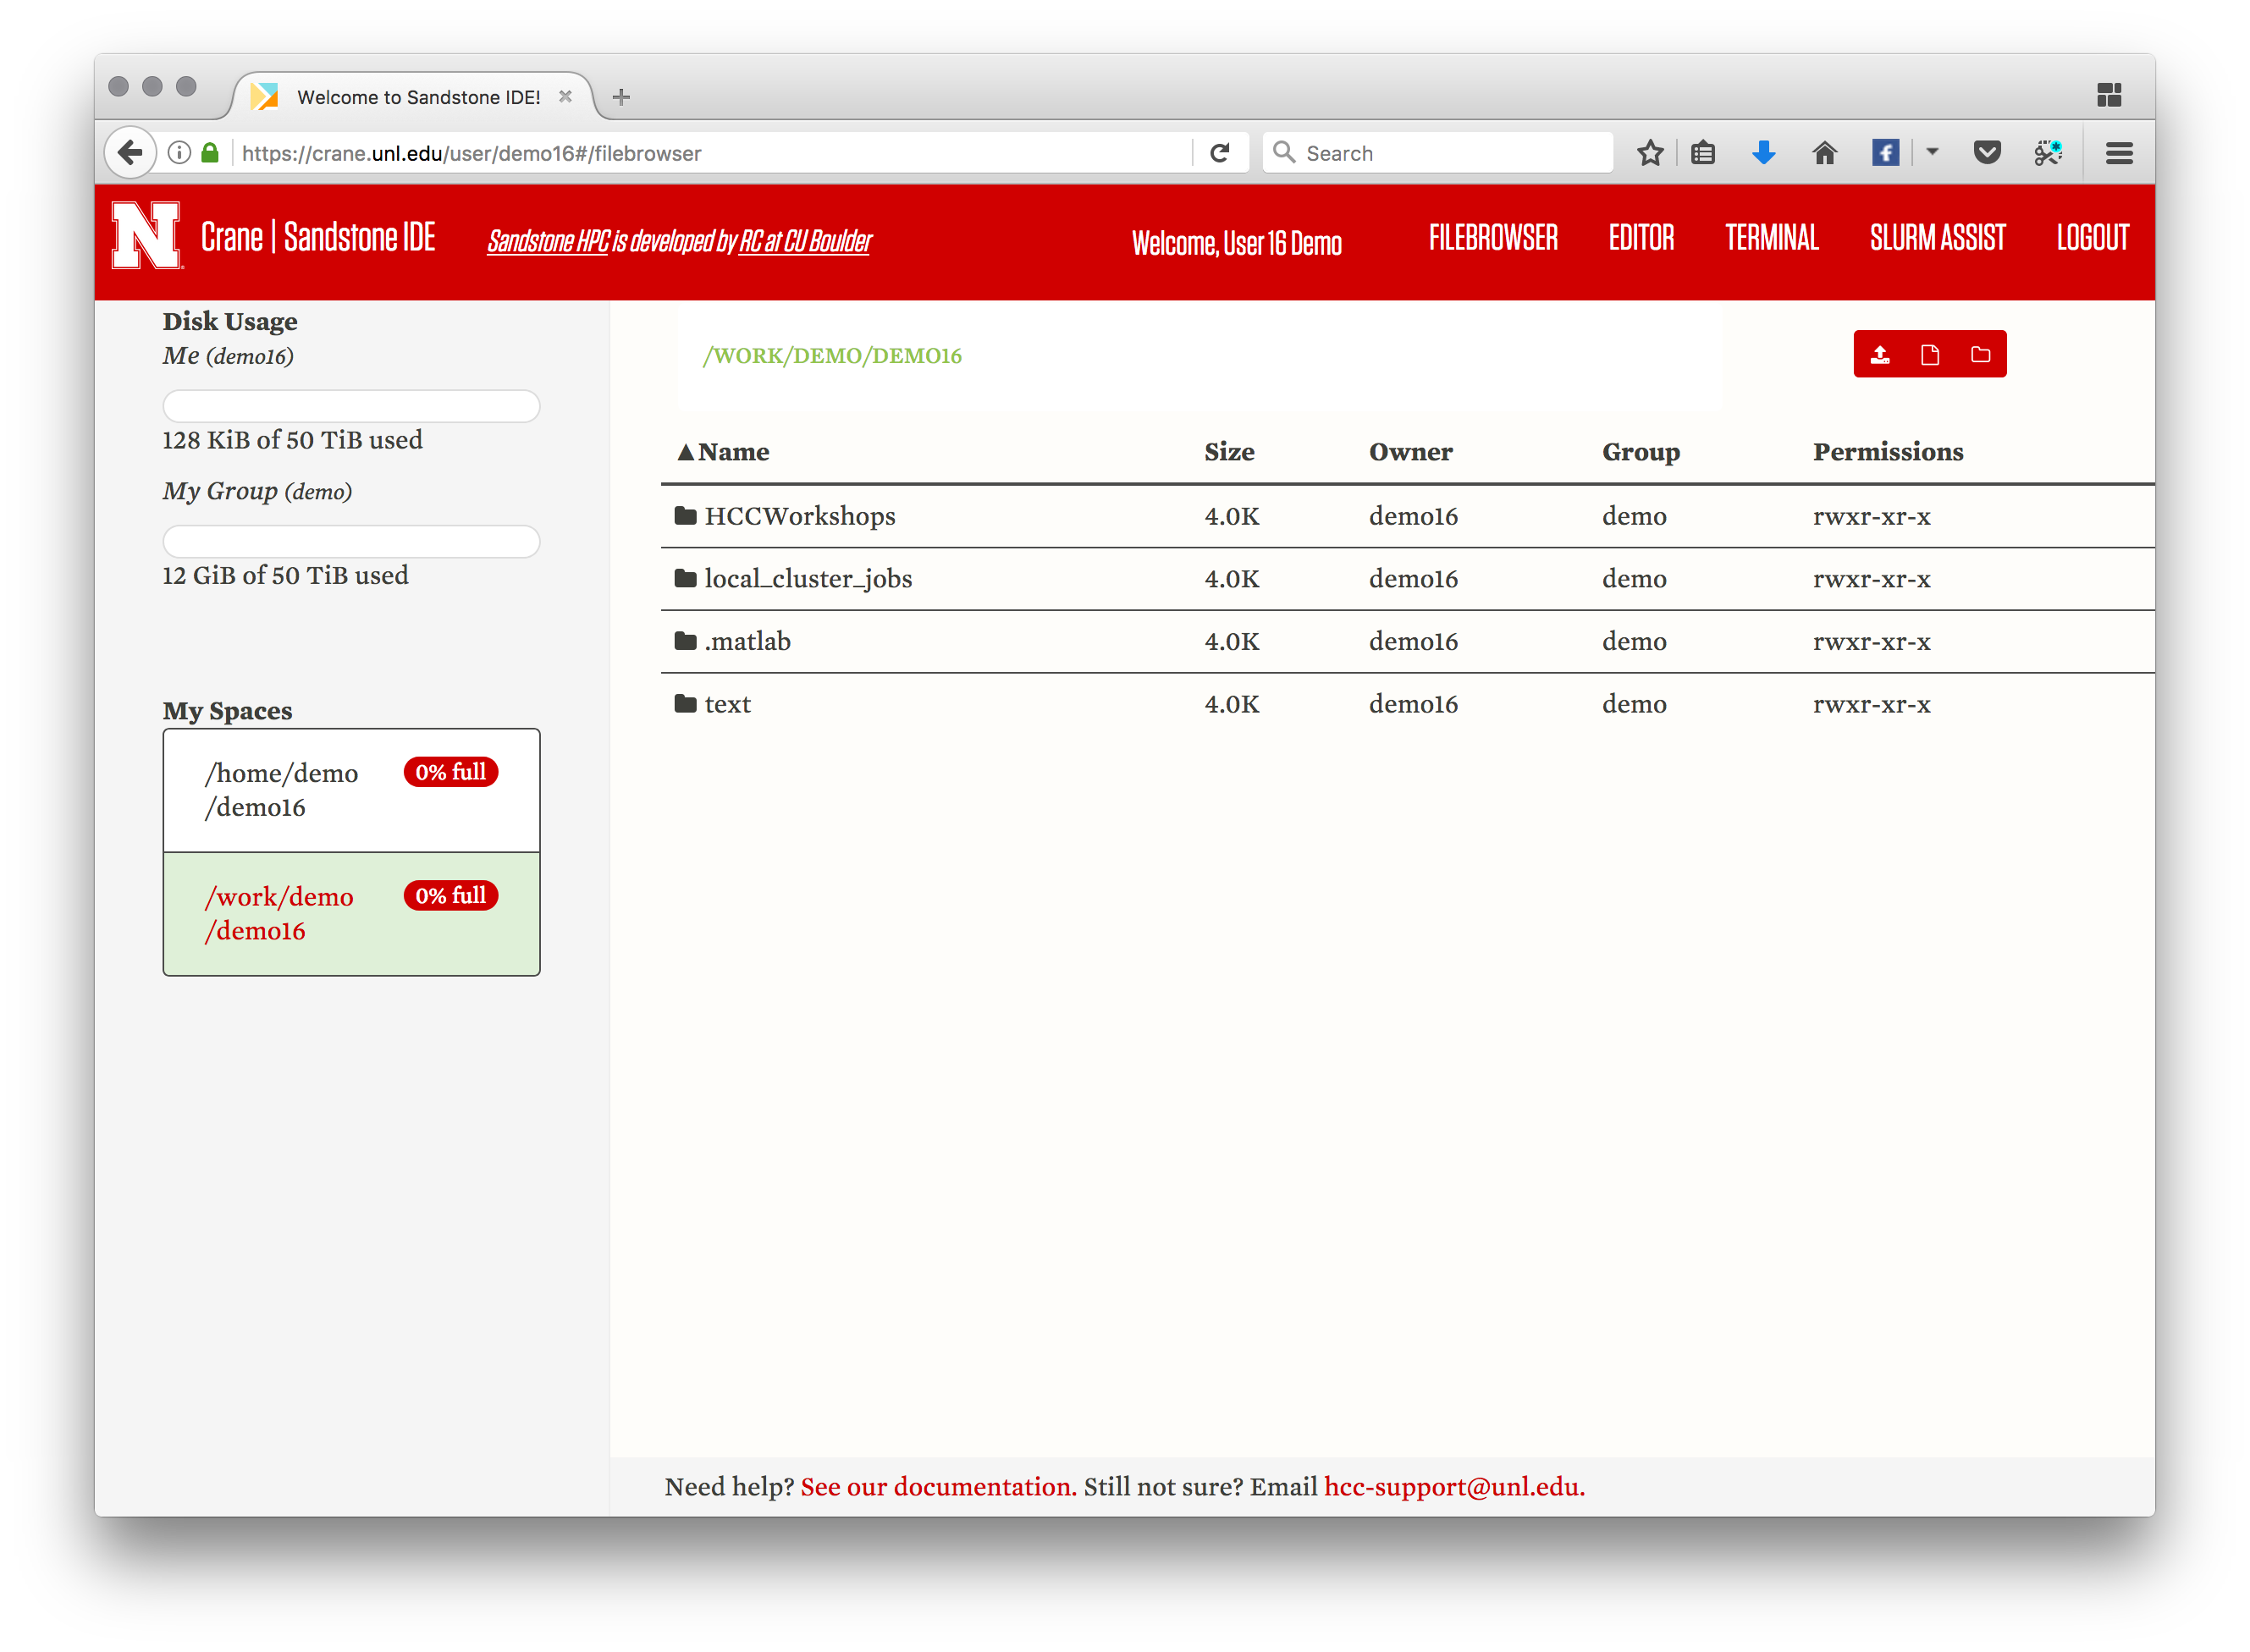Open the browser hamburger menu
The image size is (2250, 1652).
click(x=2118, y=153)
